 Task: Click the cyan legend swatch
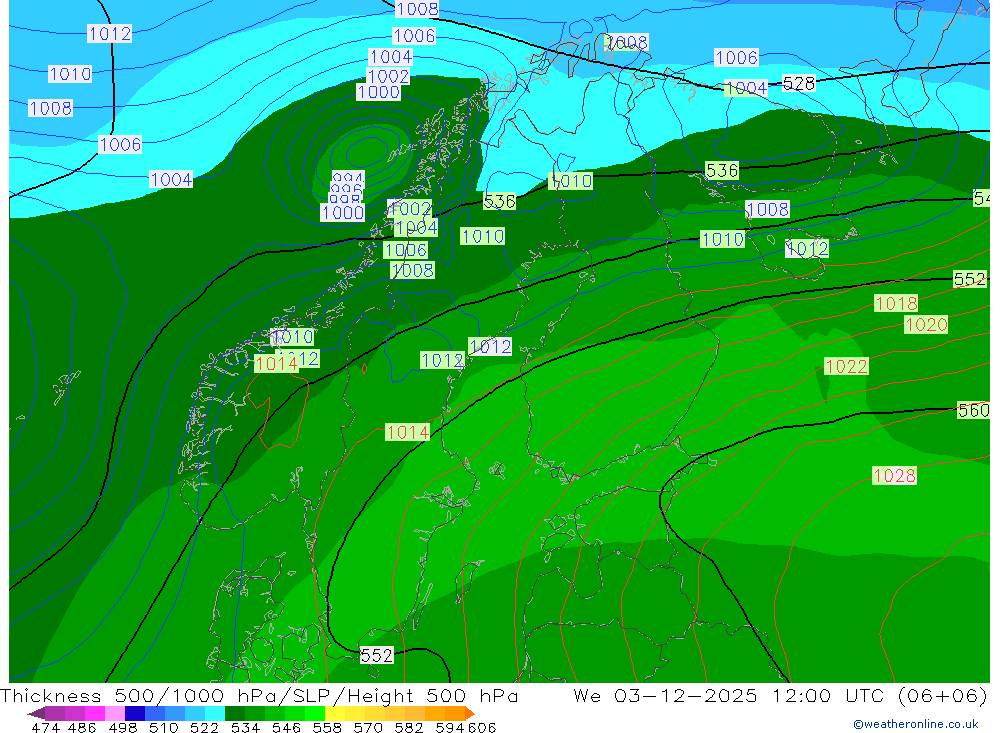pos(215,713)
